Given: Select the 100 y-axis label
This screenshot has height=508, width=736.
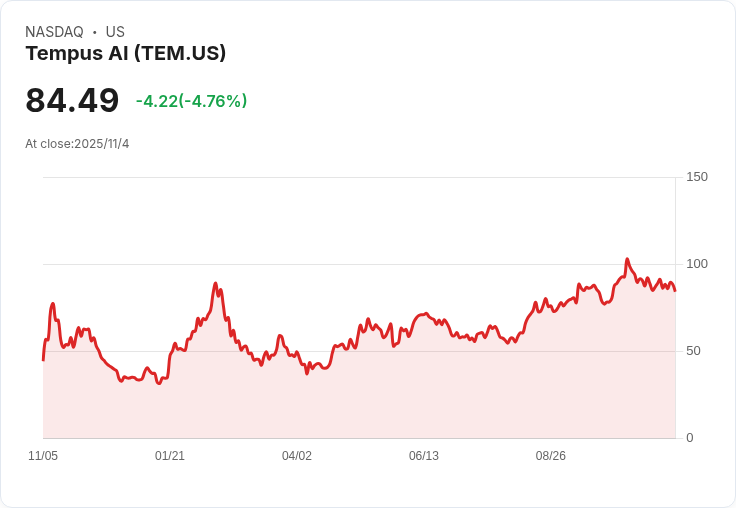Looking at the screenshot, I should [x=696, y=264].
